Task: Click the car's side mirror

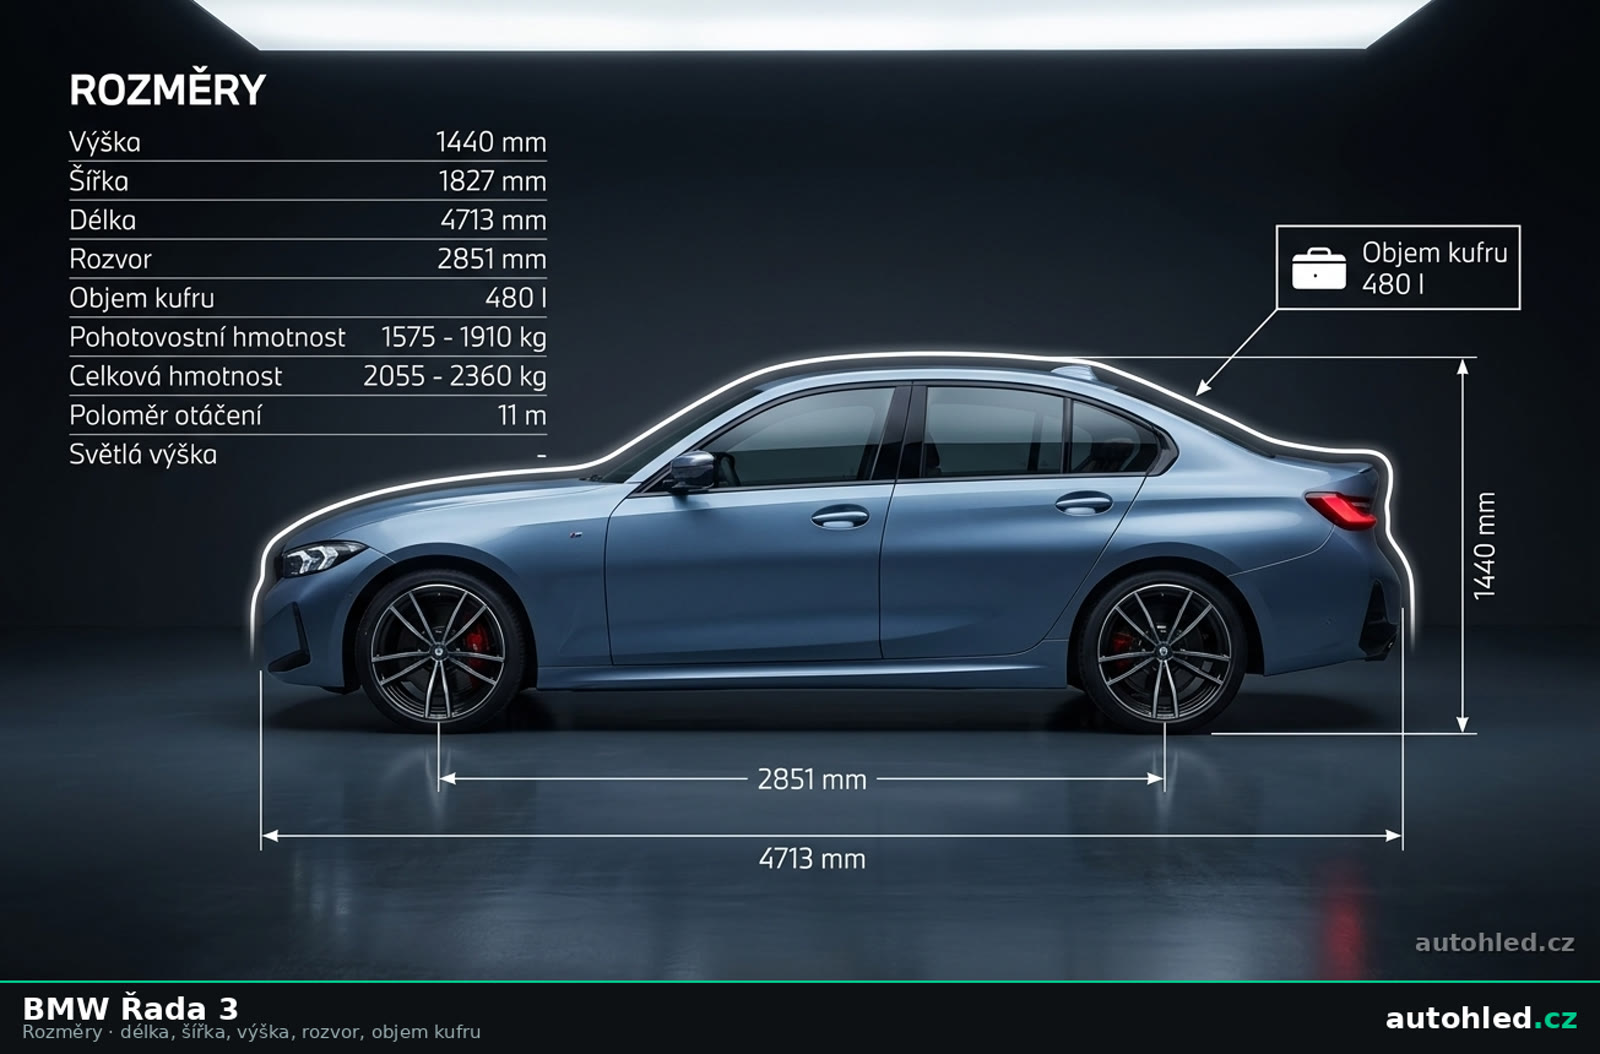Action: pos(691,470)
